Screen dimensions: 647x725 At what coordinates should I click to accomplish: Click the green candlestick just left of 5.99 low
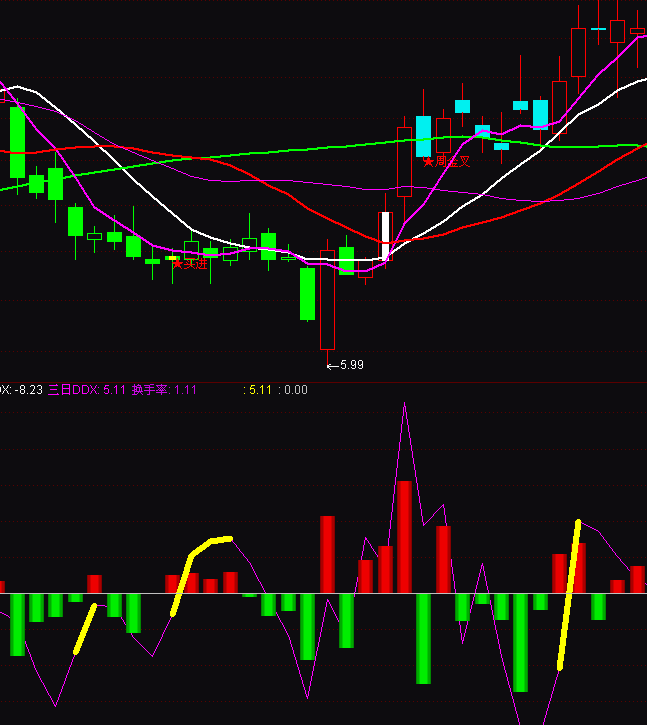click(308, 293)
